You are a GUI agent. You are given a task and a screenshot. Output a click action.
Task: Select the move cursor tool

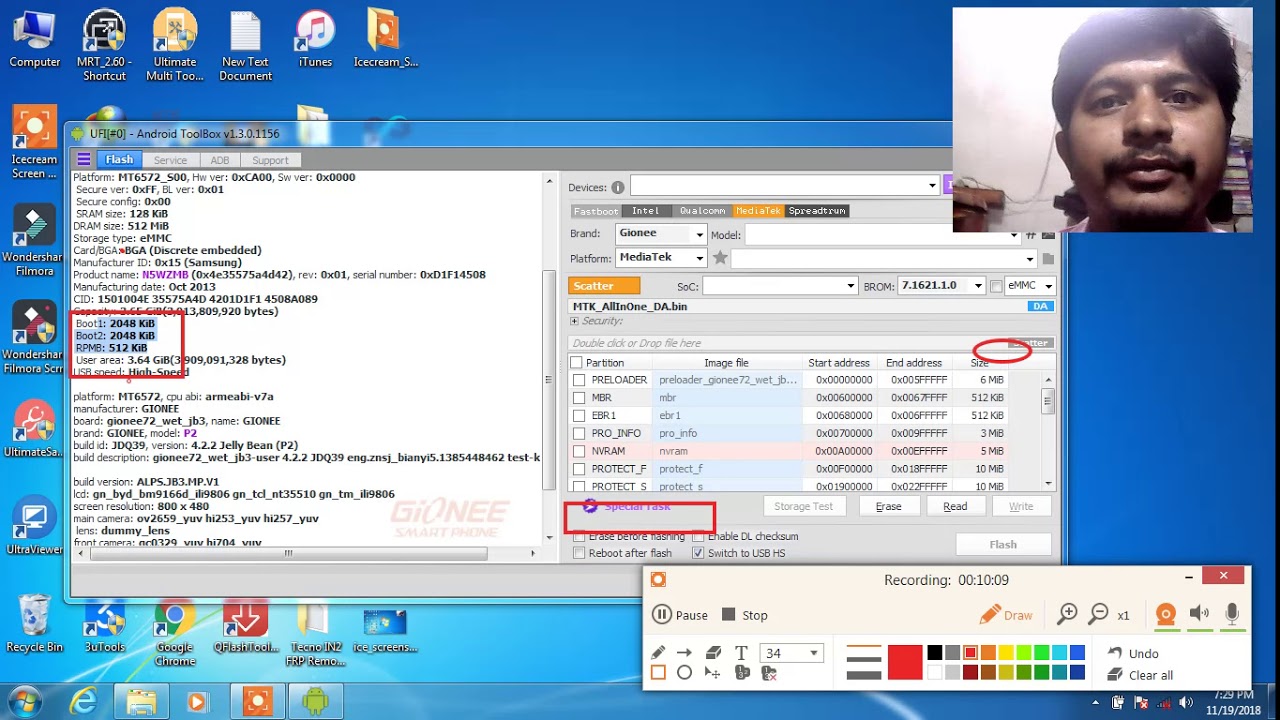point(713,673)
